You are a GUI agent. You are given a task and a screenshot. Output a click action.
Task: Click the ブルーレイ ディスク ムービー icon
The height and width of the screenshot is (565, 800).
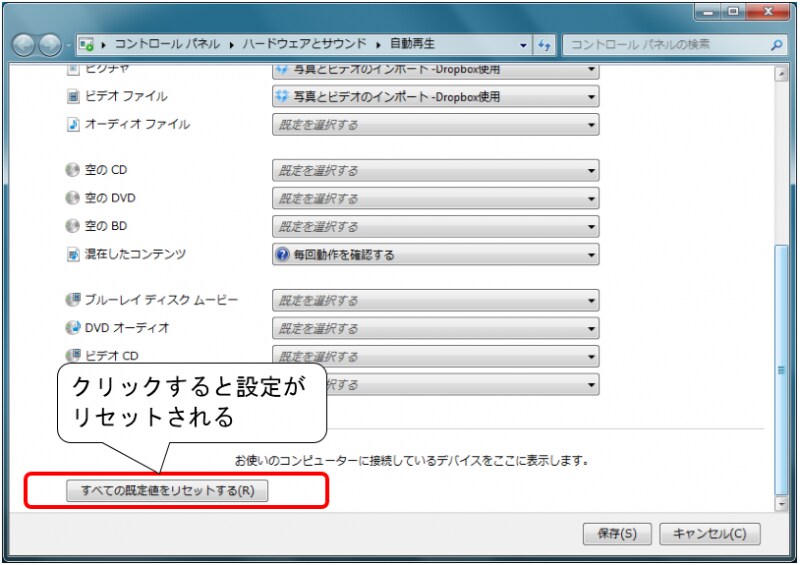[73, 300]
